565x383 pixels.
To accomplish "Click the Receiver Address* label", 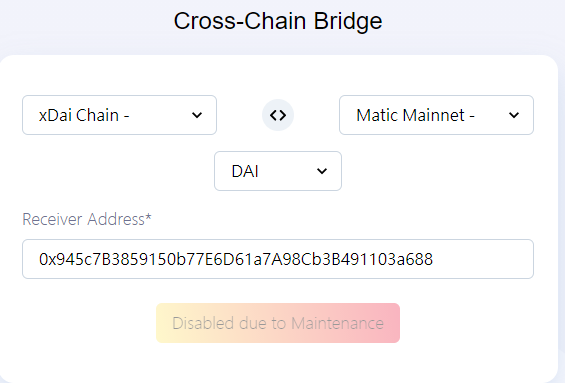I will (87, 219).
